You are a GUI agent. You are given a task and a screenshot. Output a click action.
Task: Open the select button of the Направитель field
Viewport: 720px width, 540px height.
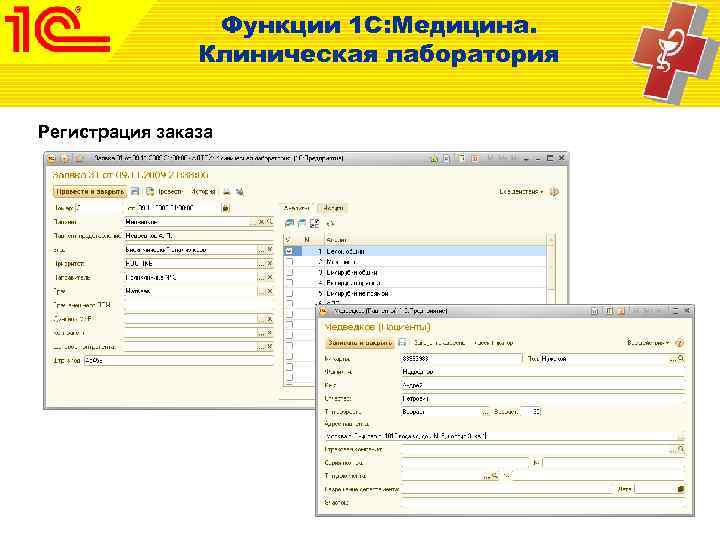pos(261,278)
